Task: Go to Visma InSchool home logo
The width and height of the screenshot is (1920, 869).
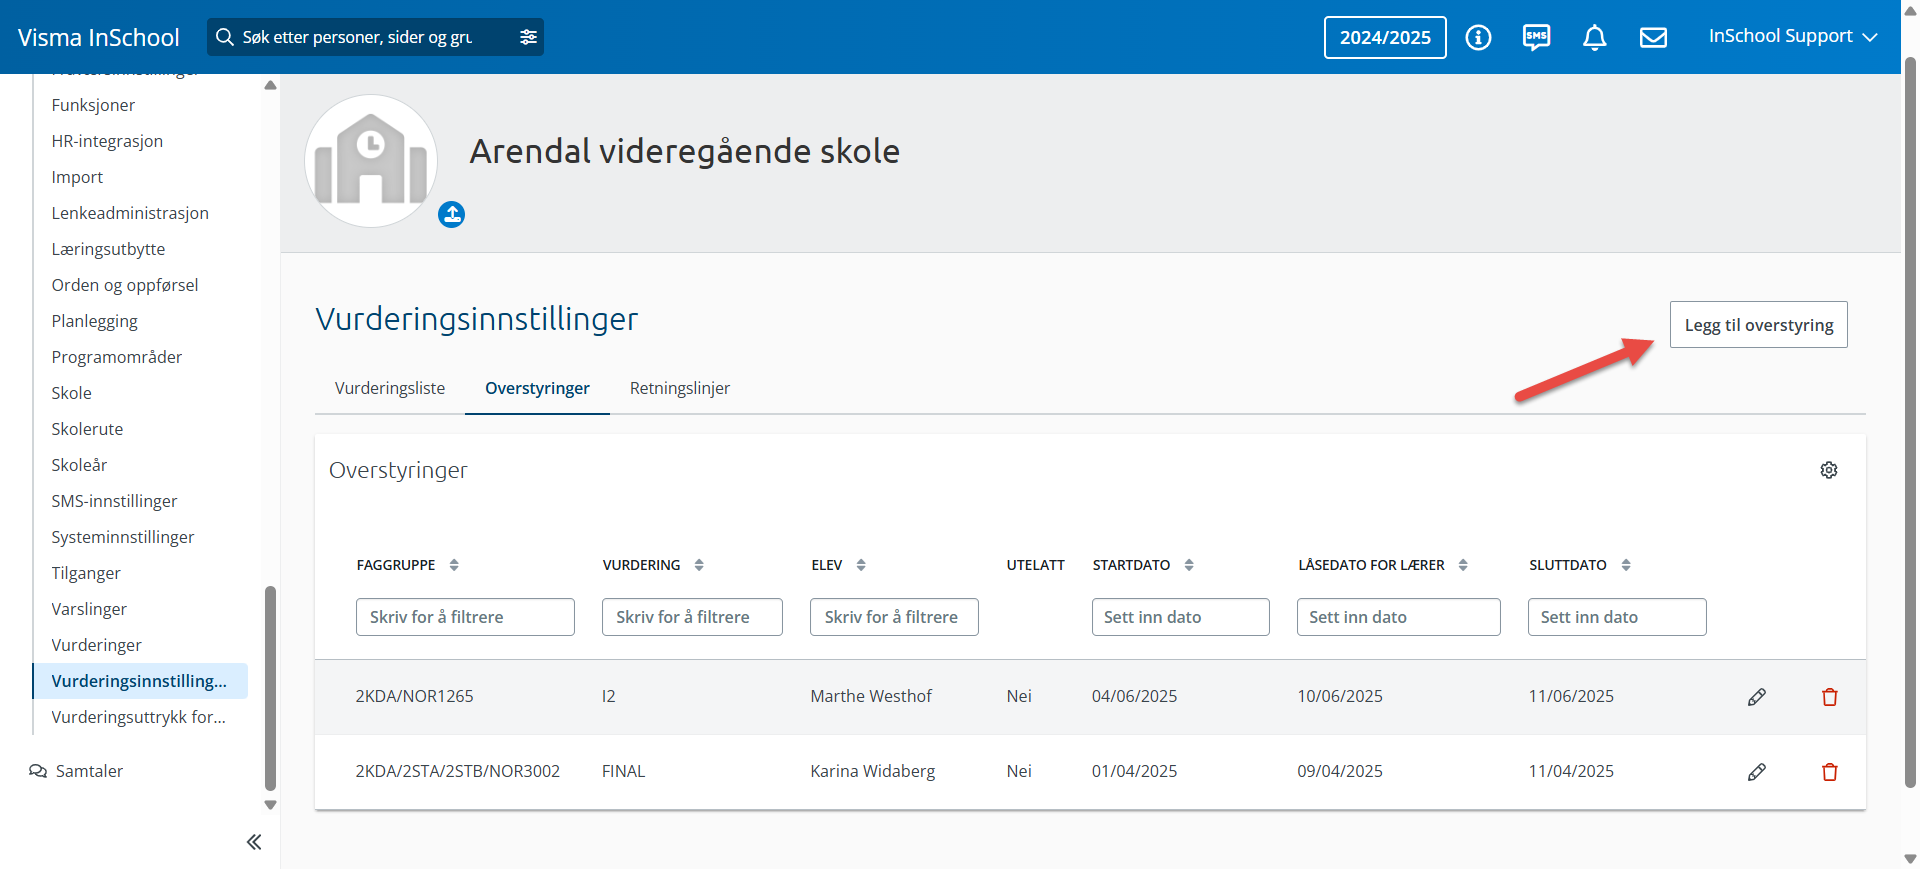Action: (x=98, y=37)
